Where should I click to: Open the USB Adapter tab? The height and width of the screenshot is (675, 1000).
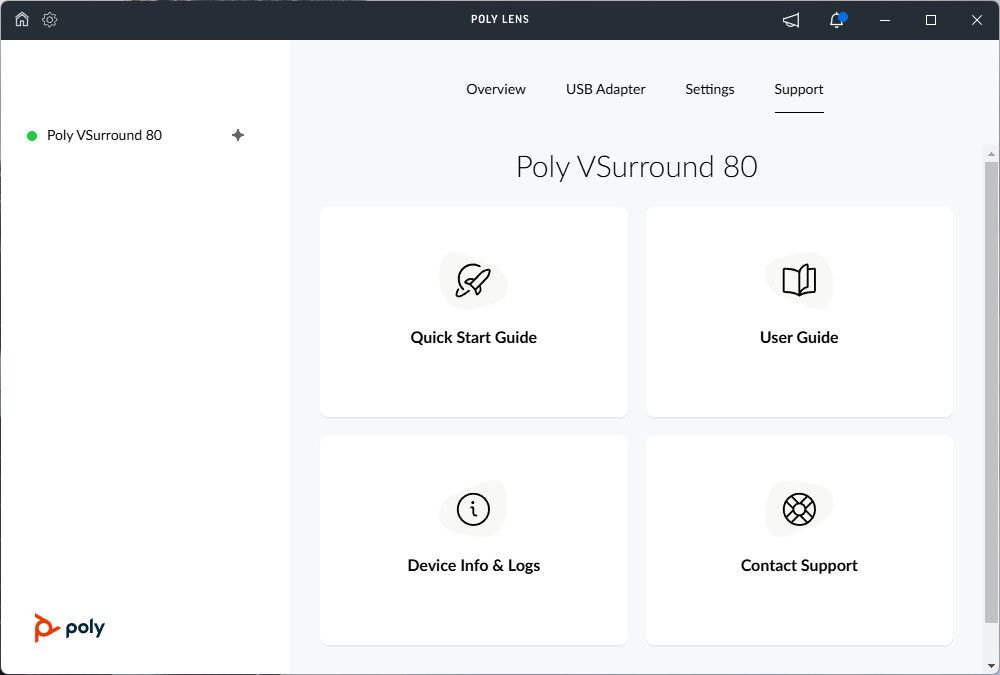pyautogui.click(x=605, y=89)
